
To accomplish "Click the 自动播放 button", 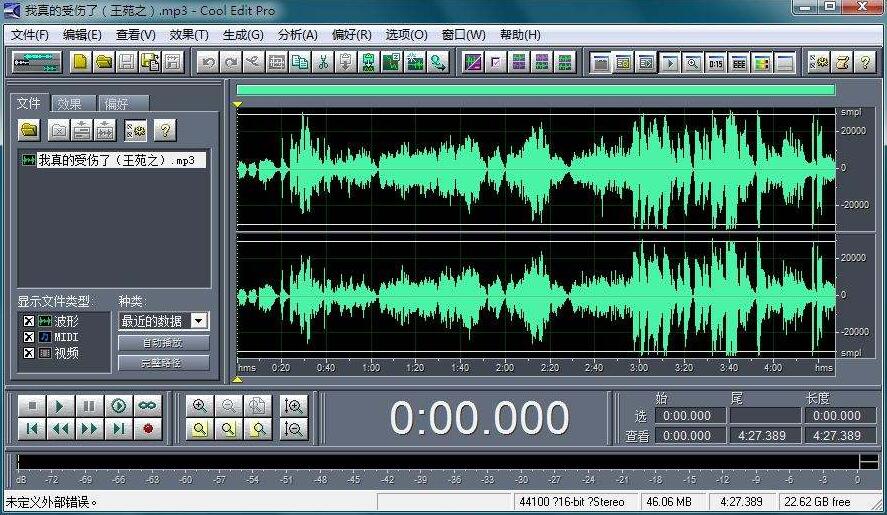I will 163,342.
